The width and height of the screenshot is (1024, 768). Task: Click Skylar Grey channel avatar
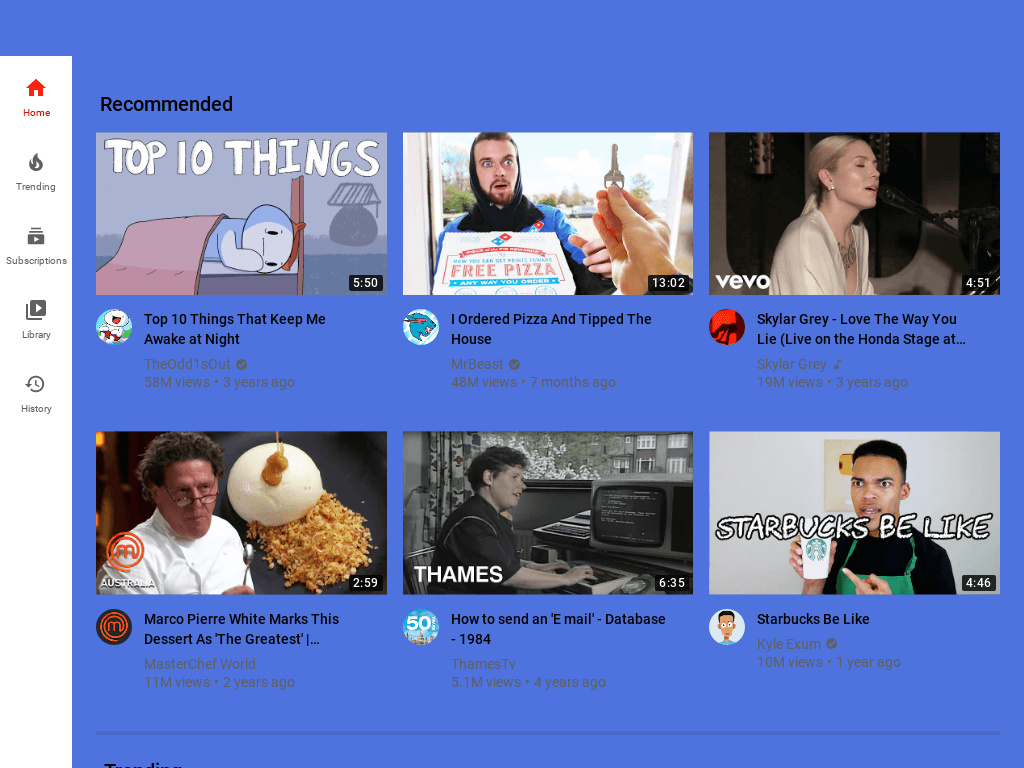point(727,327)
